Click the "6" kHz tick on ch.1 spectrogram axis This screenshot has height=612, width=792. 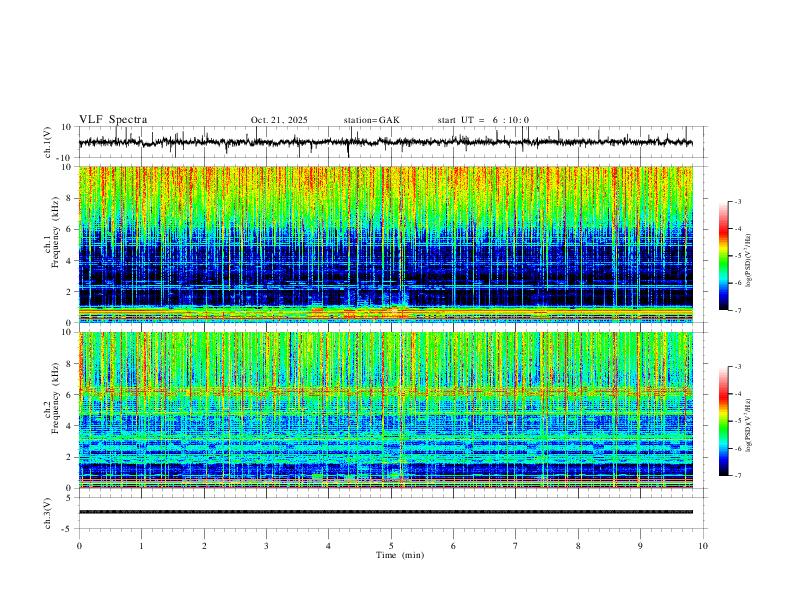pos(68,229)
